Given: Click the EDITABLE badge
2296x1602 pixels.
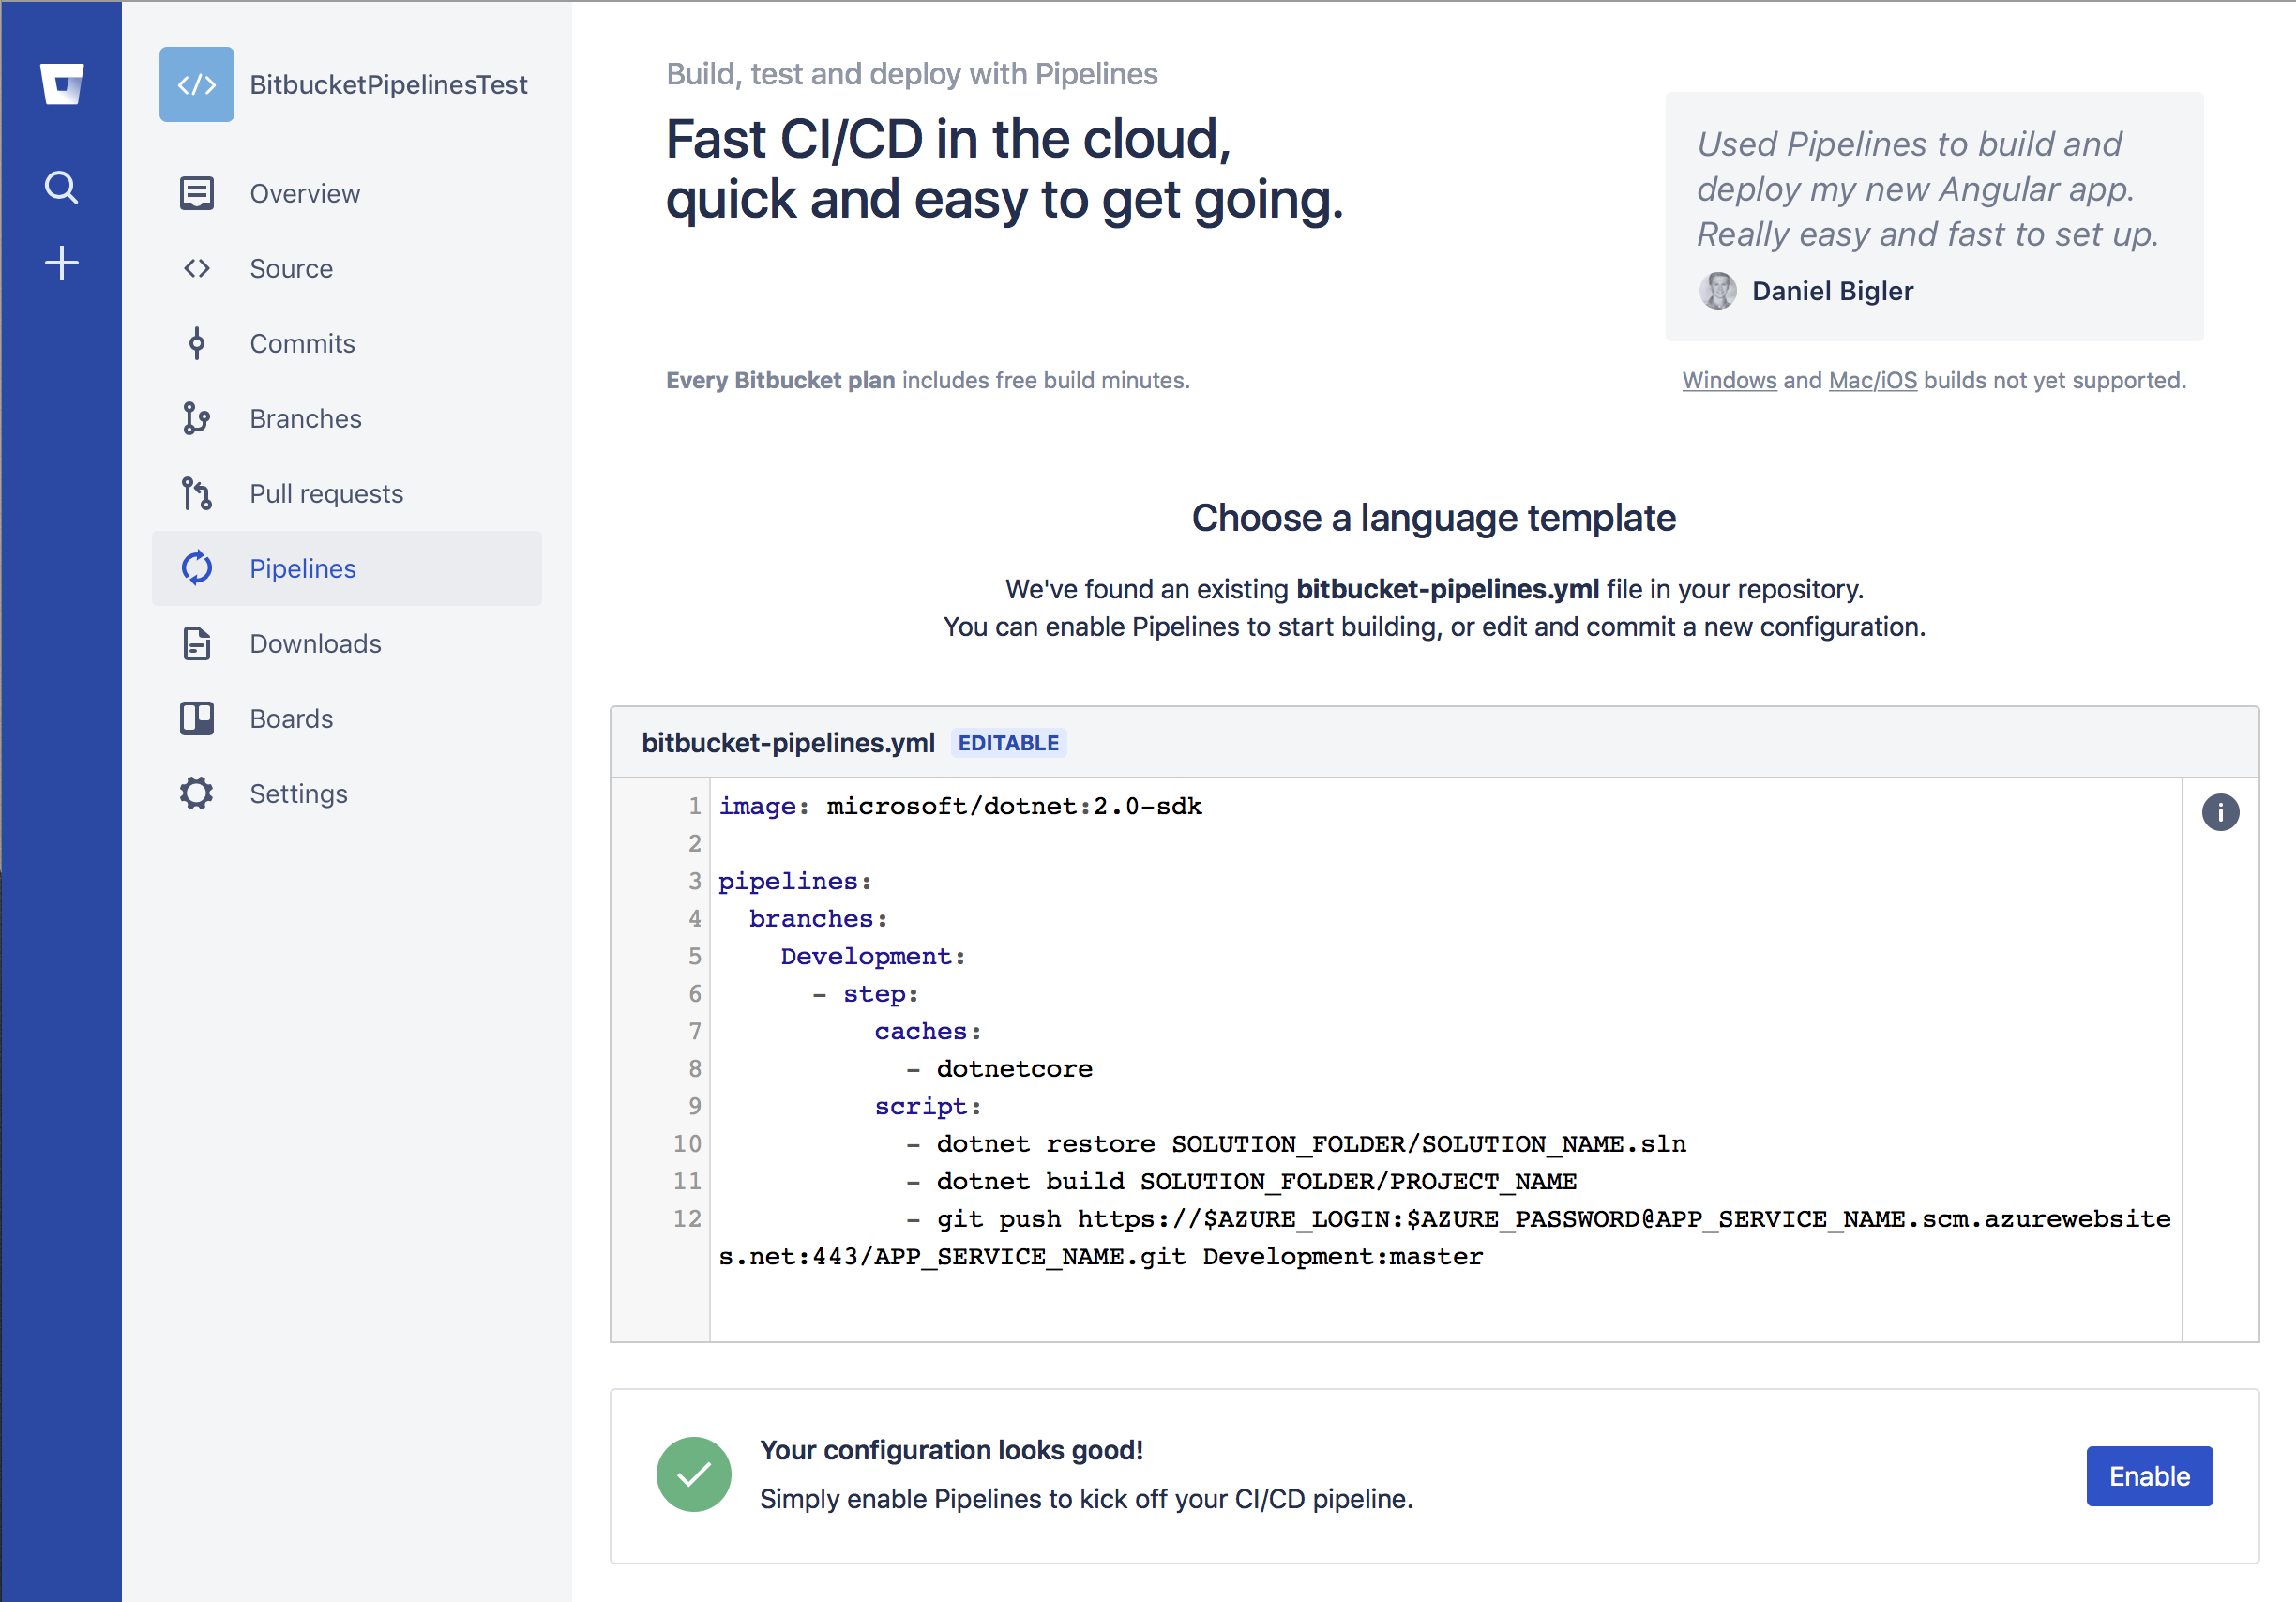Looking at the screenshot, I should [1008, 743].
